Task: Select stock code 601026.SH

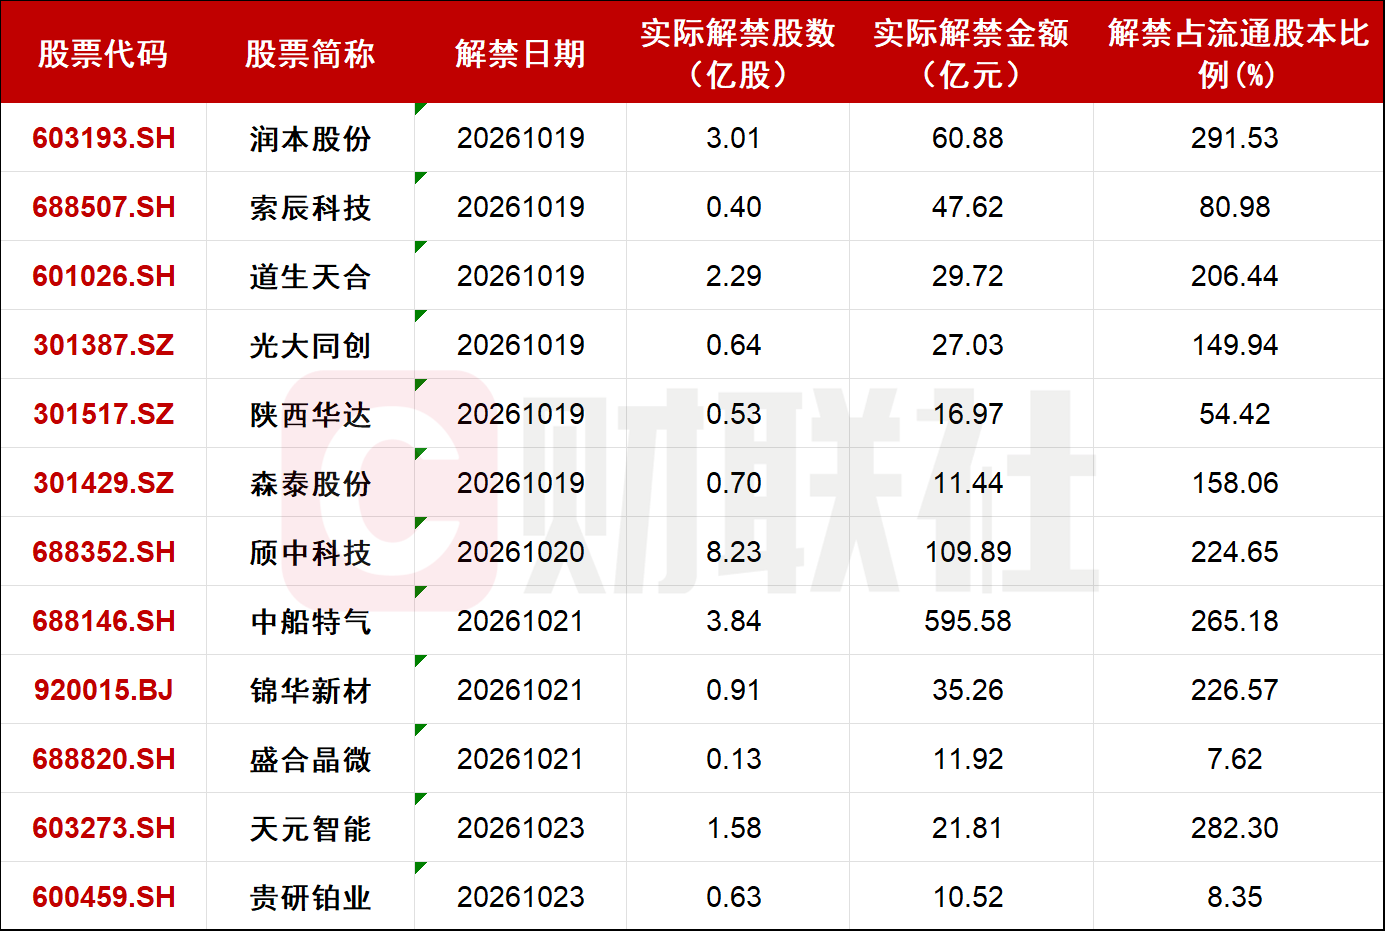Action: pos(104,276)
